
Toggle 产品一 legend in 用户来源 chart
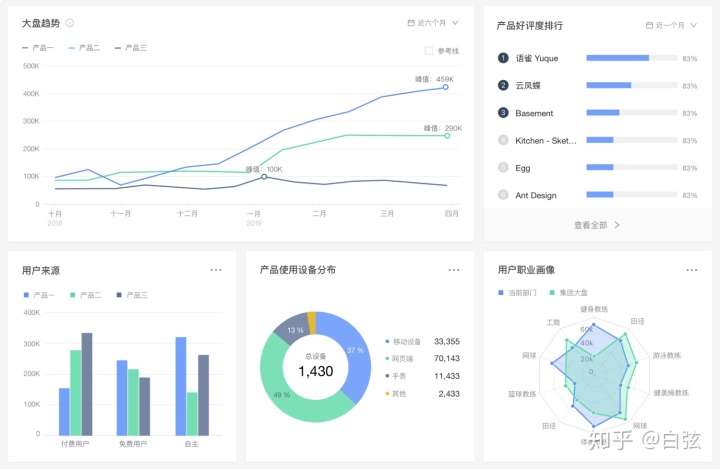point(39,295)
